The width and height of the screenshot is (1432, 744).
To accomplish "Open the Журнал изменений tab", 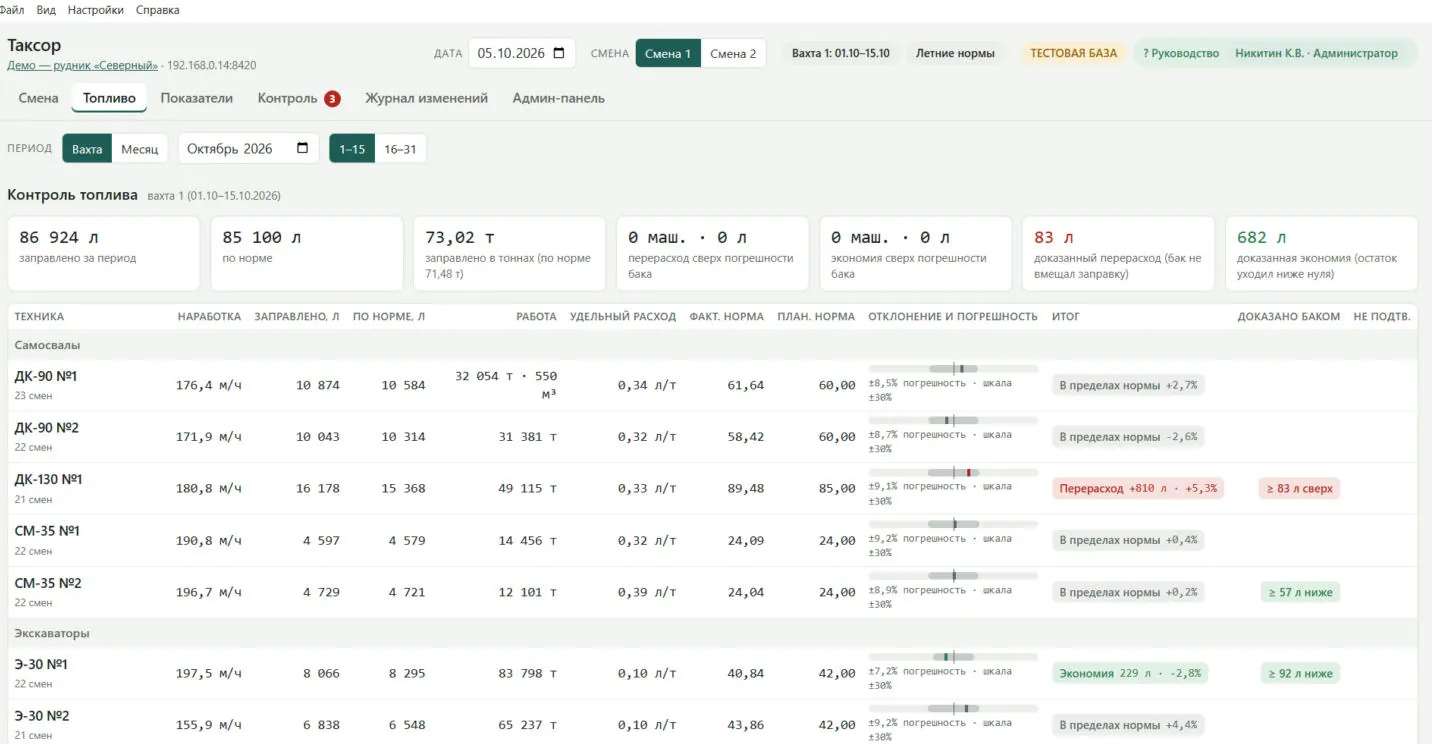I will tap(426, 98).
